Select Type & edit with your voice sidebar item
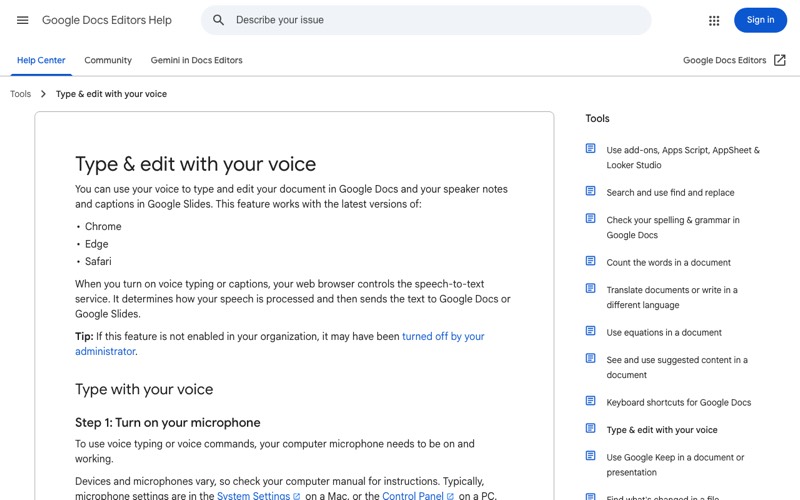Viewport: 800px width, 500px height. click(x=662, y=430)
